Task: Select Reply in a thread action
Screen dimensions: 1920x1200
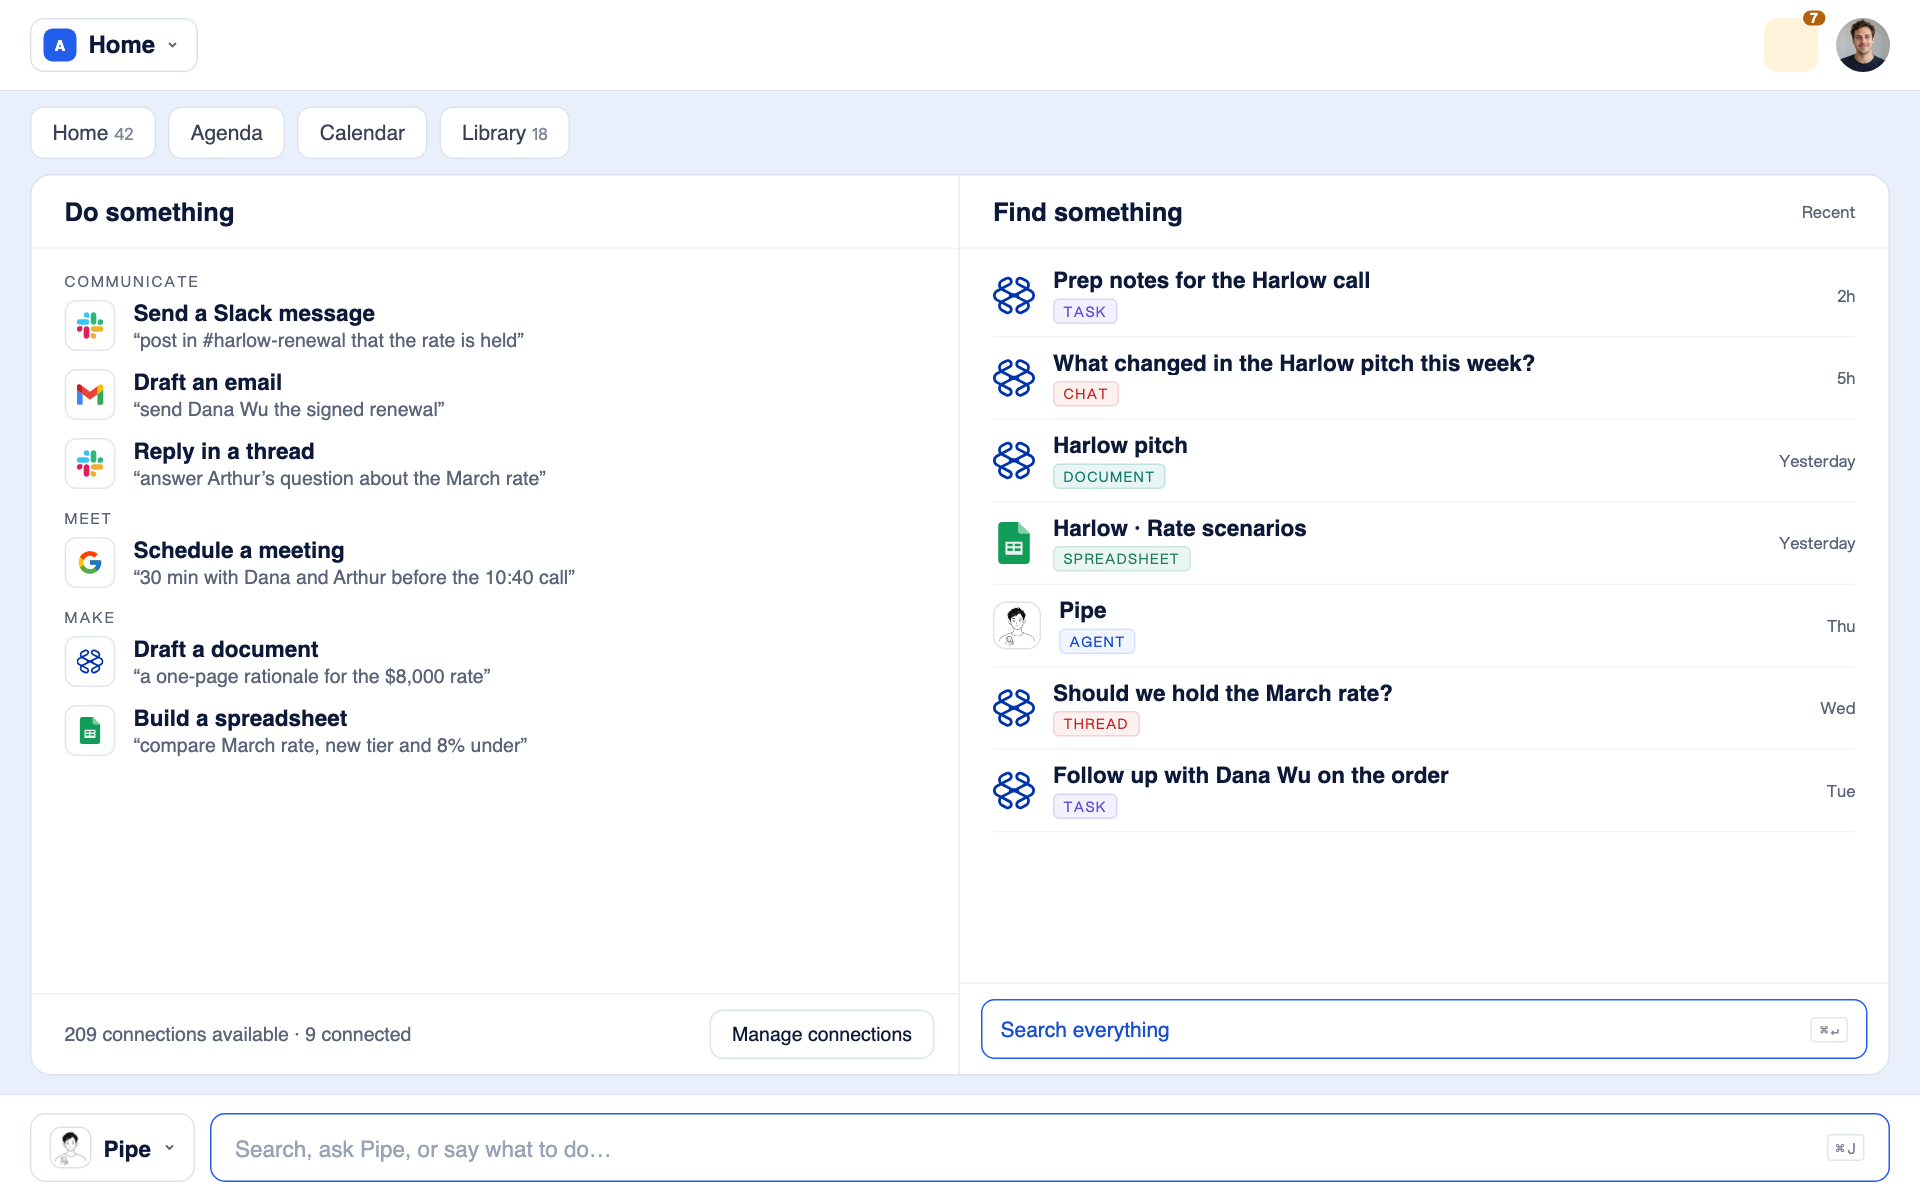Action: pyautogui.click(x=224, y=451)
